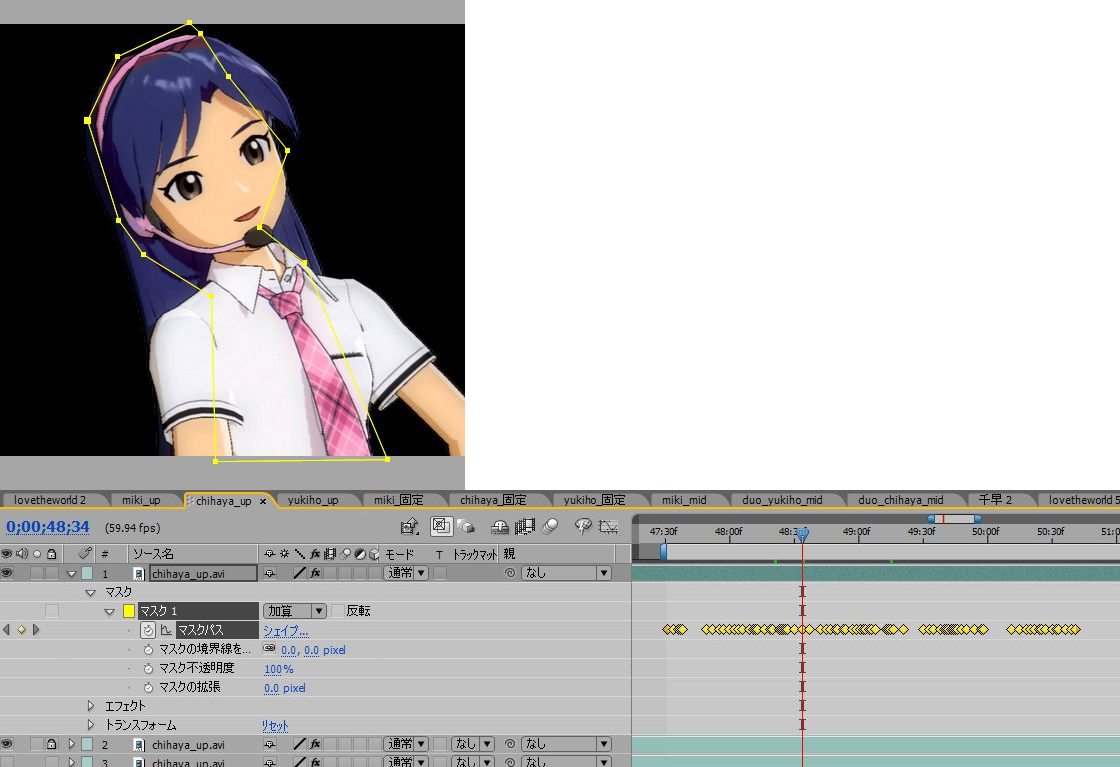This screenshot has width=1120, height=767.
Task: Go to previous mask path keyframe
Action: 6,629
